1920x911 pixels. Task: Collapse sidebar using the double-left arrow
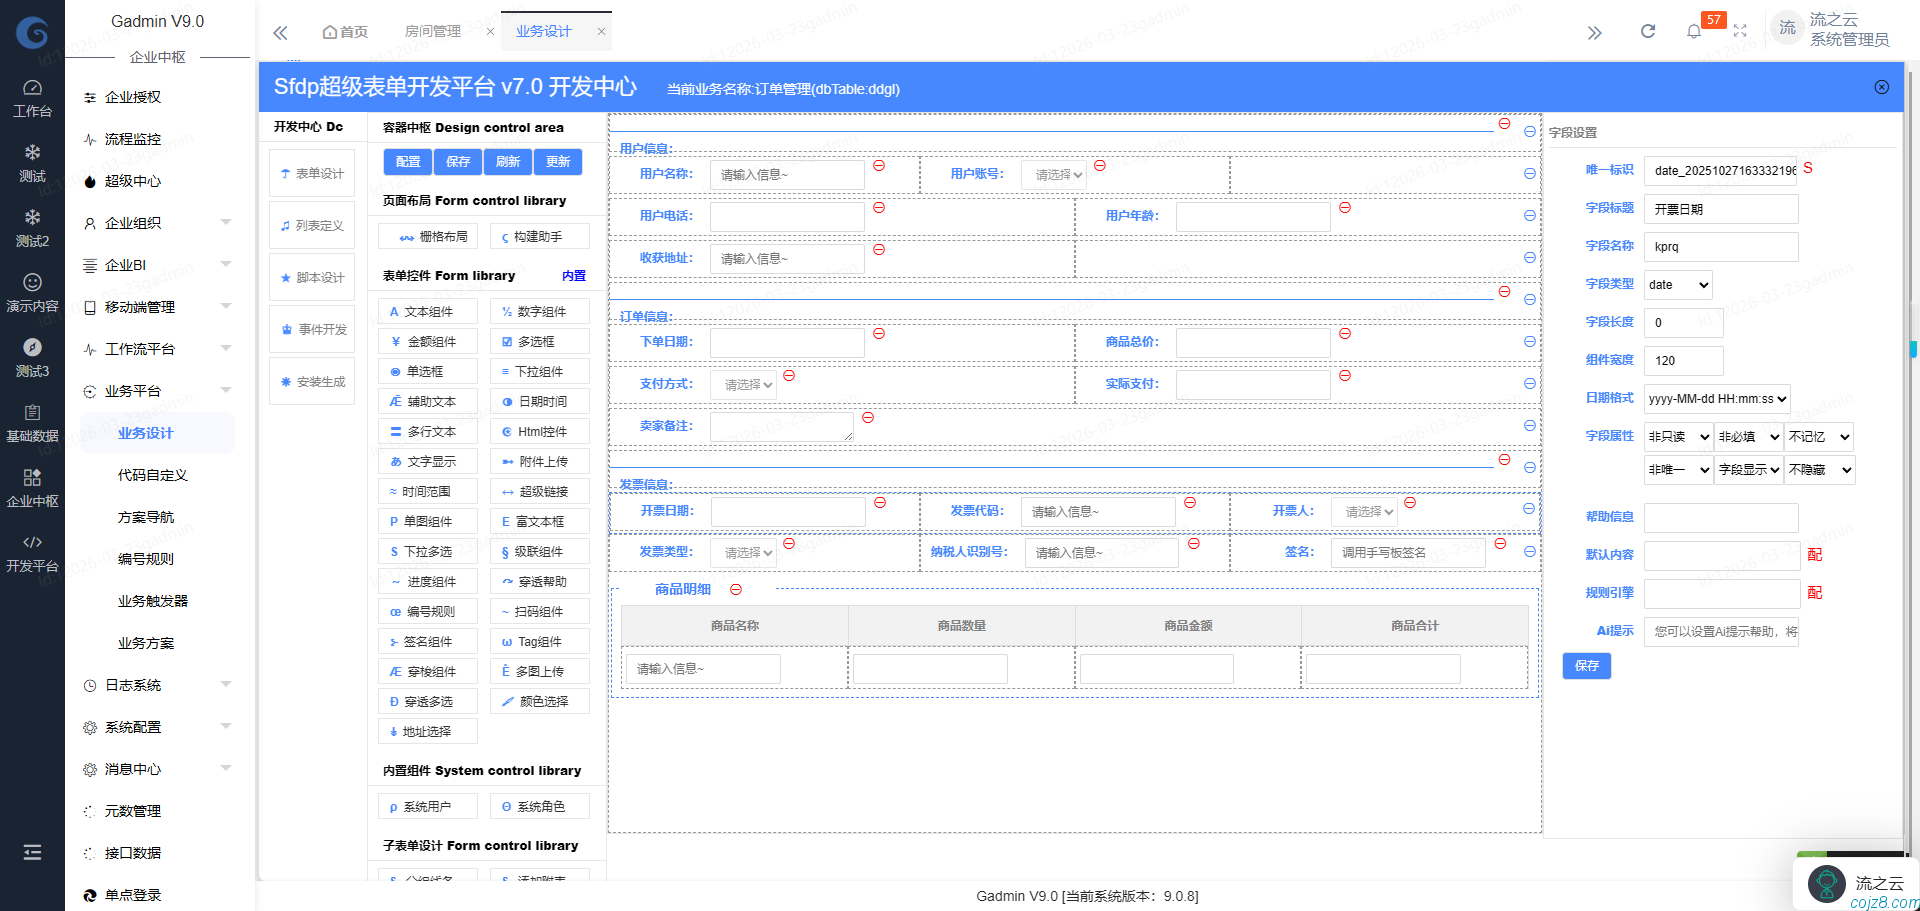tap(280, 31)
